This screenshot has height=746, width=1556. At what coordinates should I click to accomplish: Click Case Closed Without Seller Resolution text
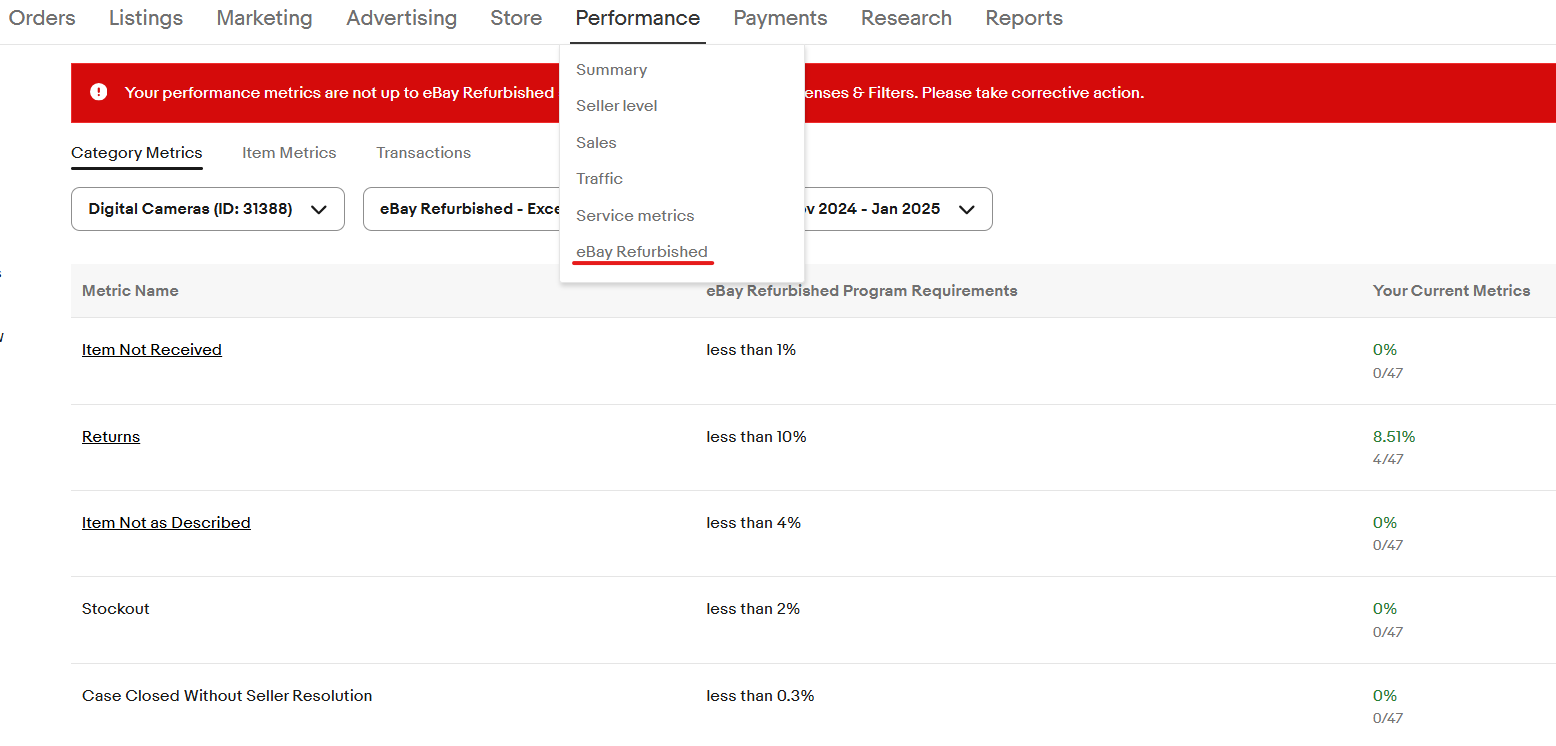(227, 696)
